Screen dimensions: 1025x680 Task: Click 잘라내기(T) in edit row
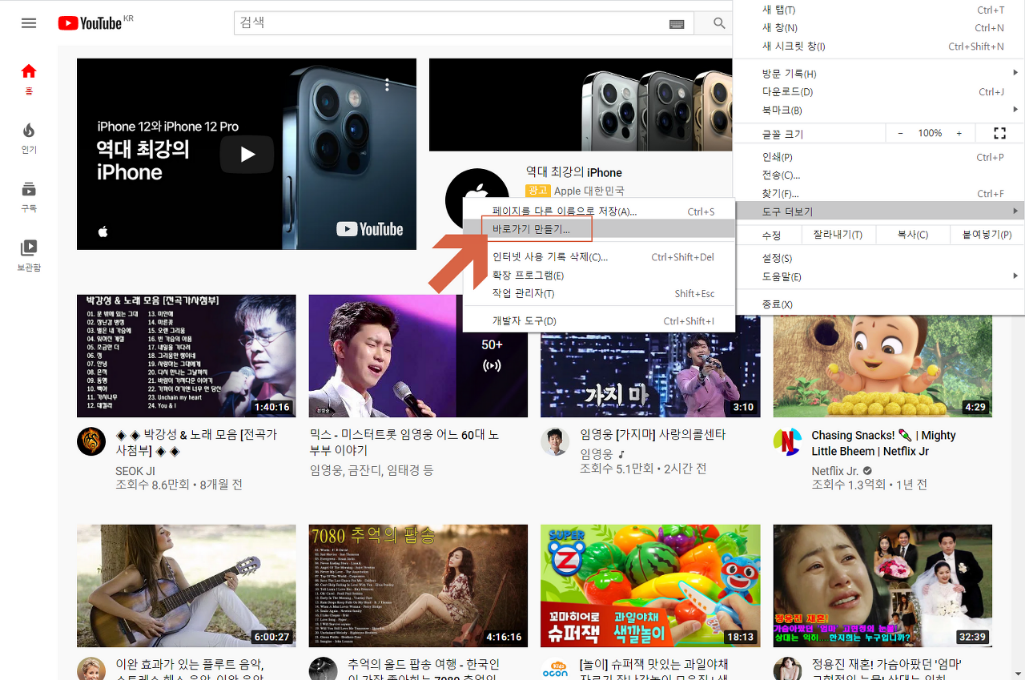[x=837, y=235]
